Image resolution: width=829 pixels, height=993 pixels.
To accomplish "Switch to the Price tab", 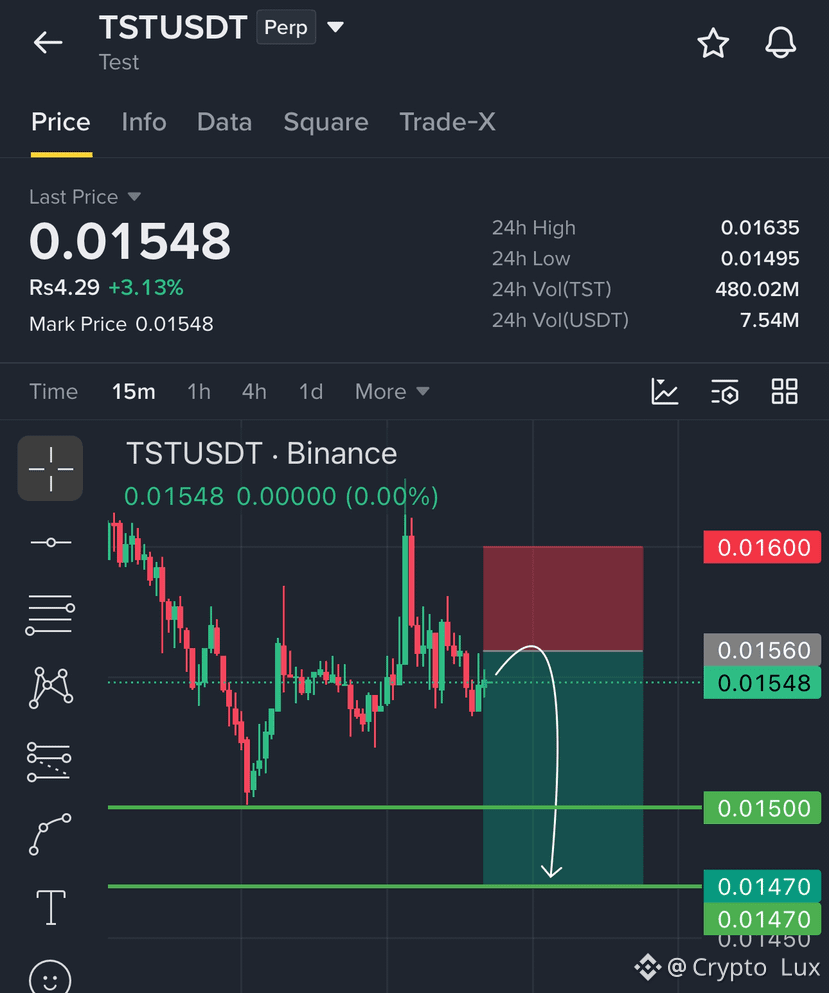I will [x=61, y=122].
